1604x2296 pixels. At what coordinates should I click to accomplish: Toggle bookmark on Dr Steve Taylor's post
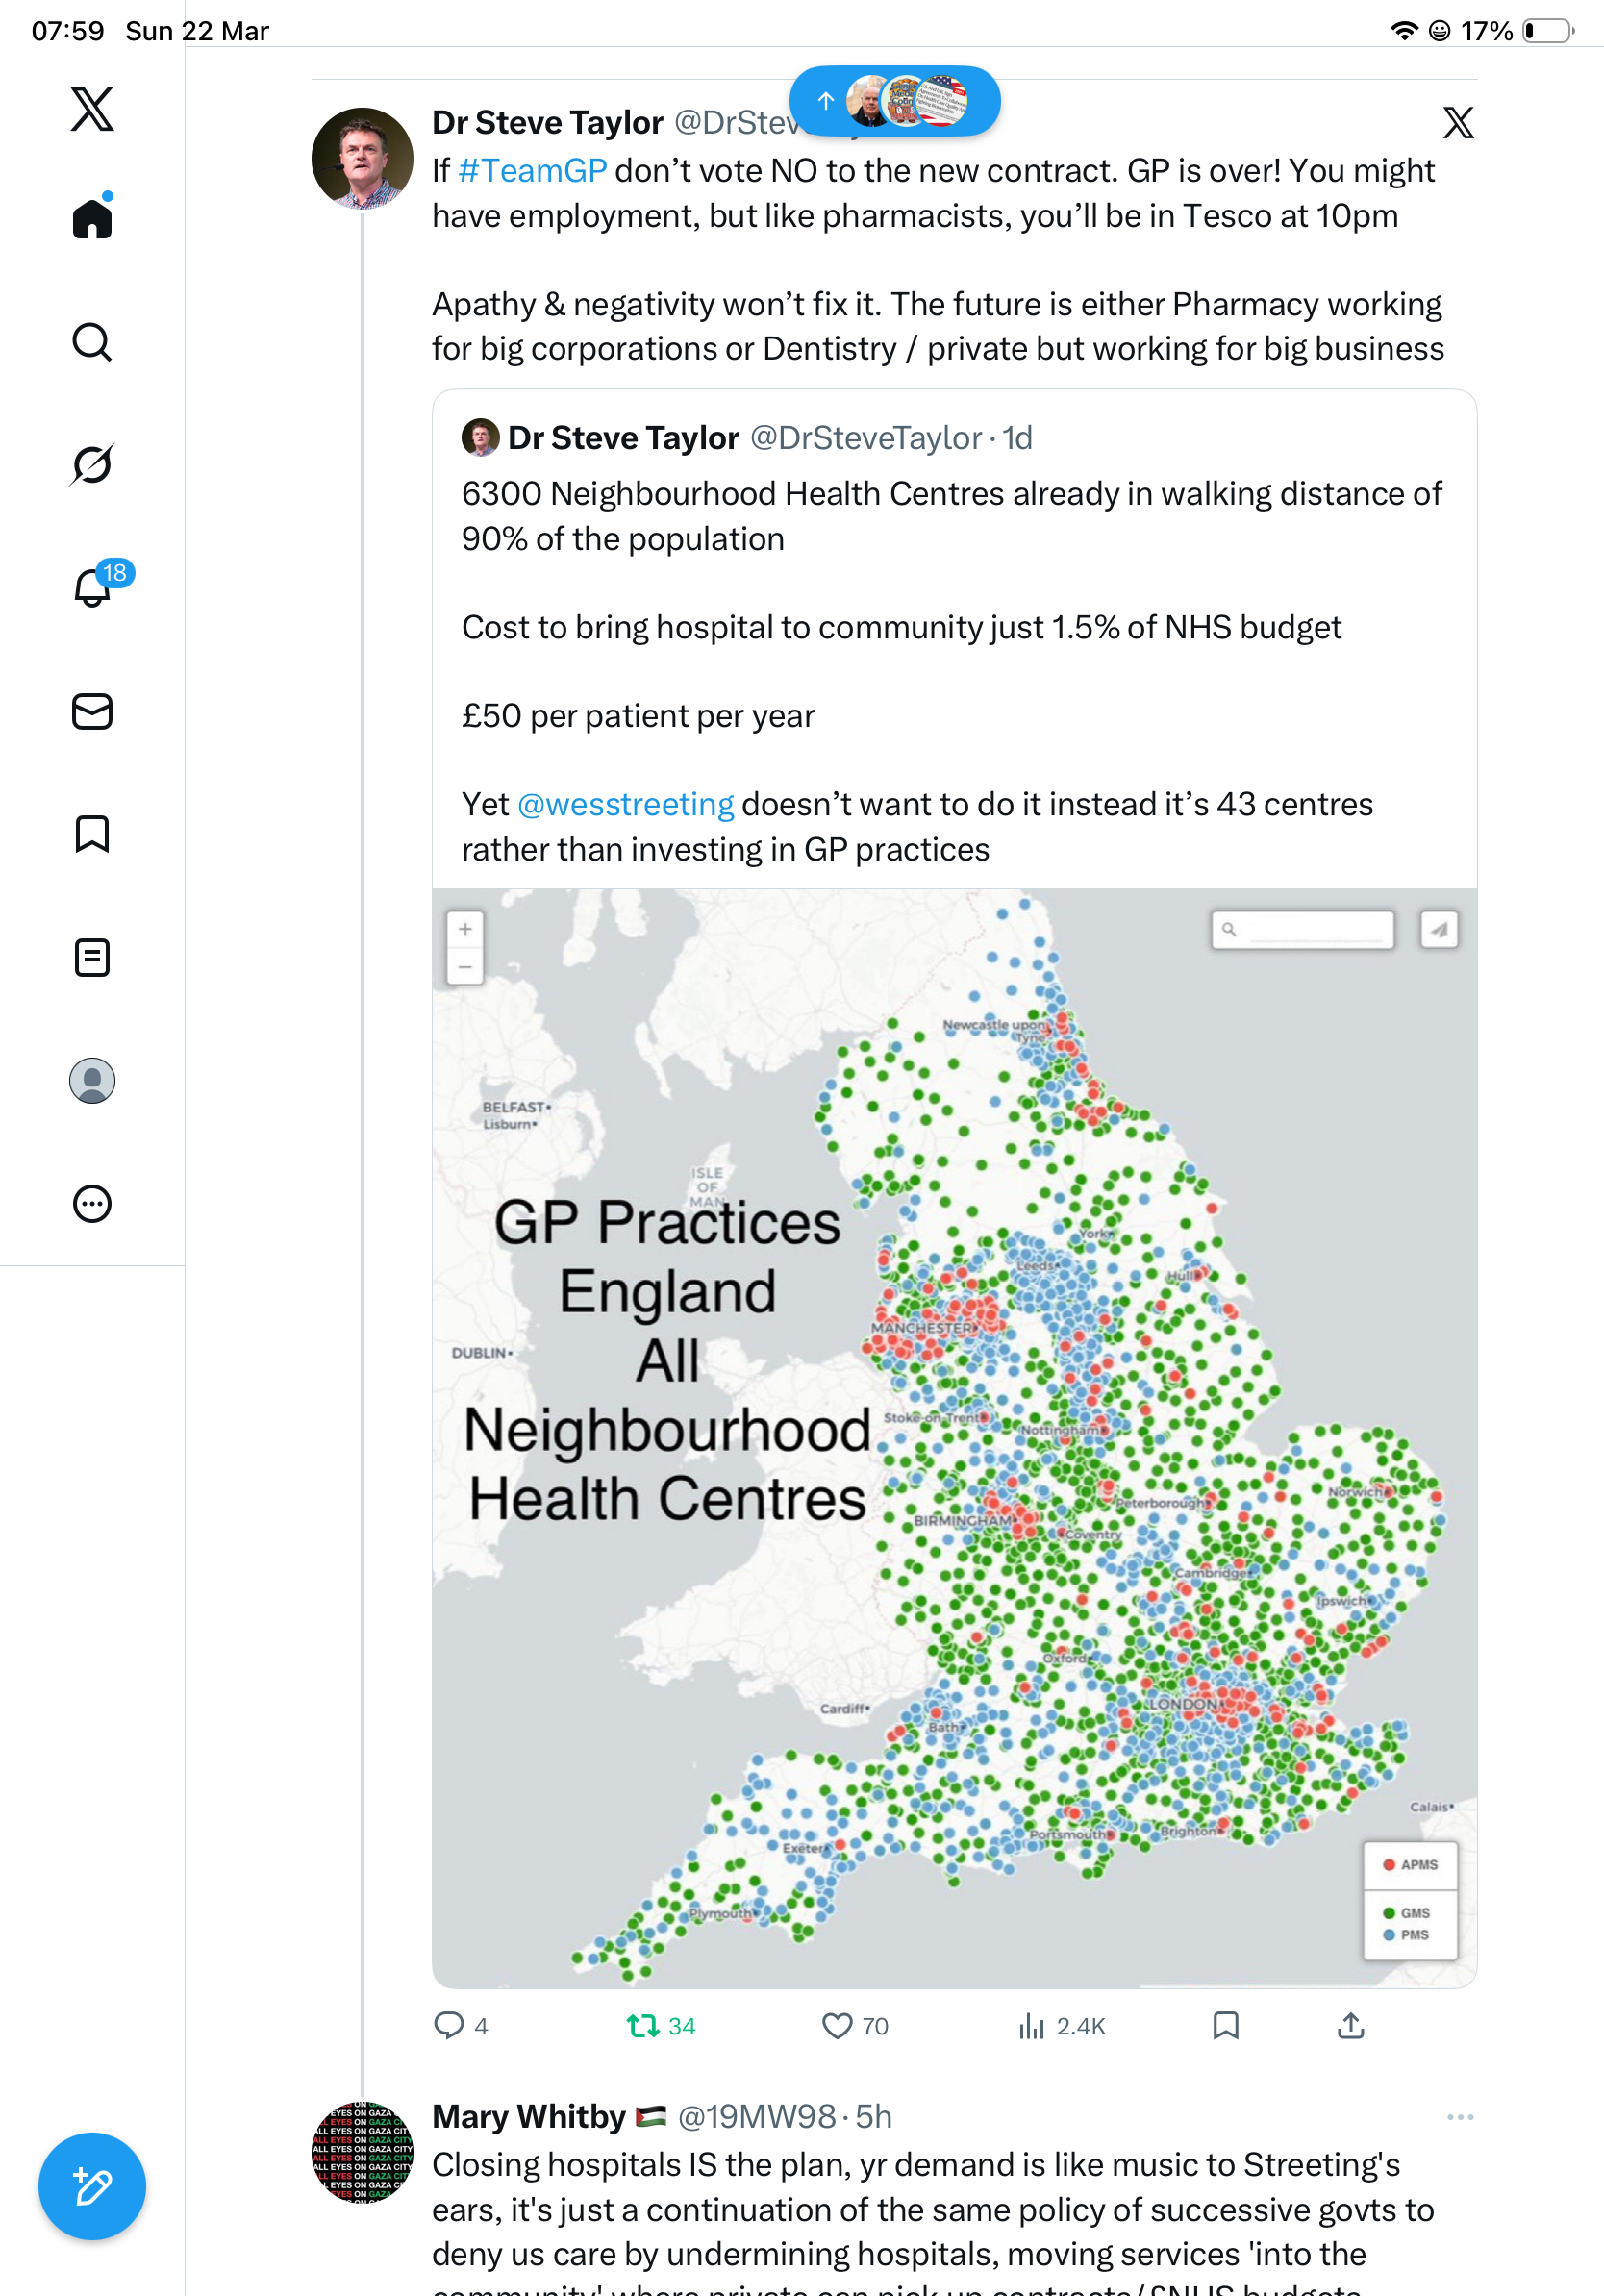click(1225, 2026)
